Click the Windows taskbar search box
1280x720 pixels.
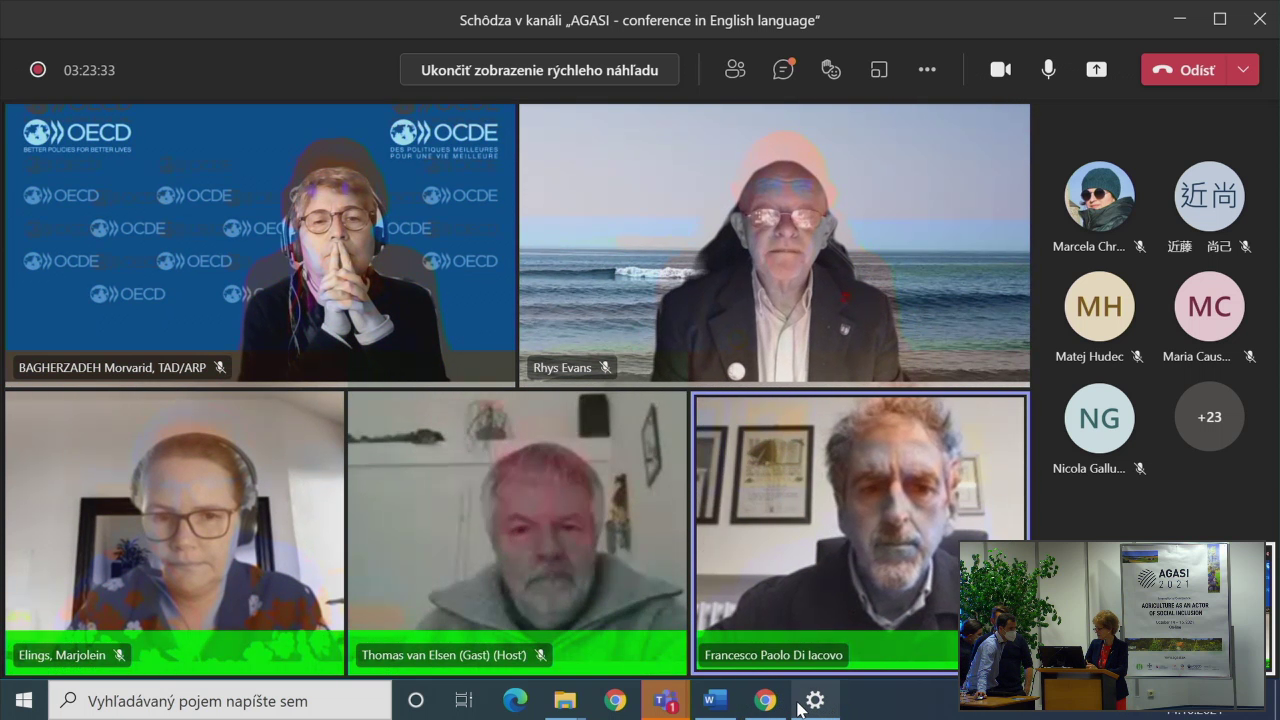(x=220, y=701)
